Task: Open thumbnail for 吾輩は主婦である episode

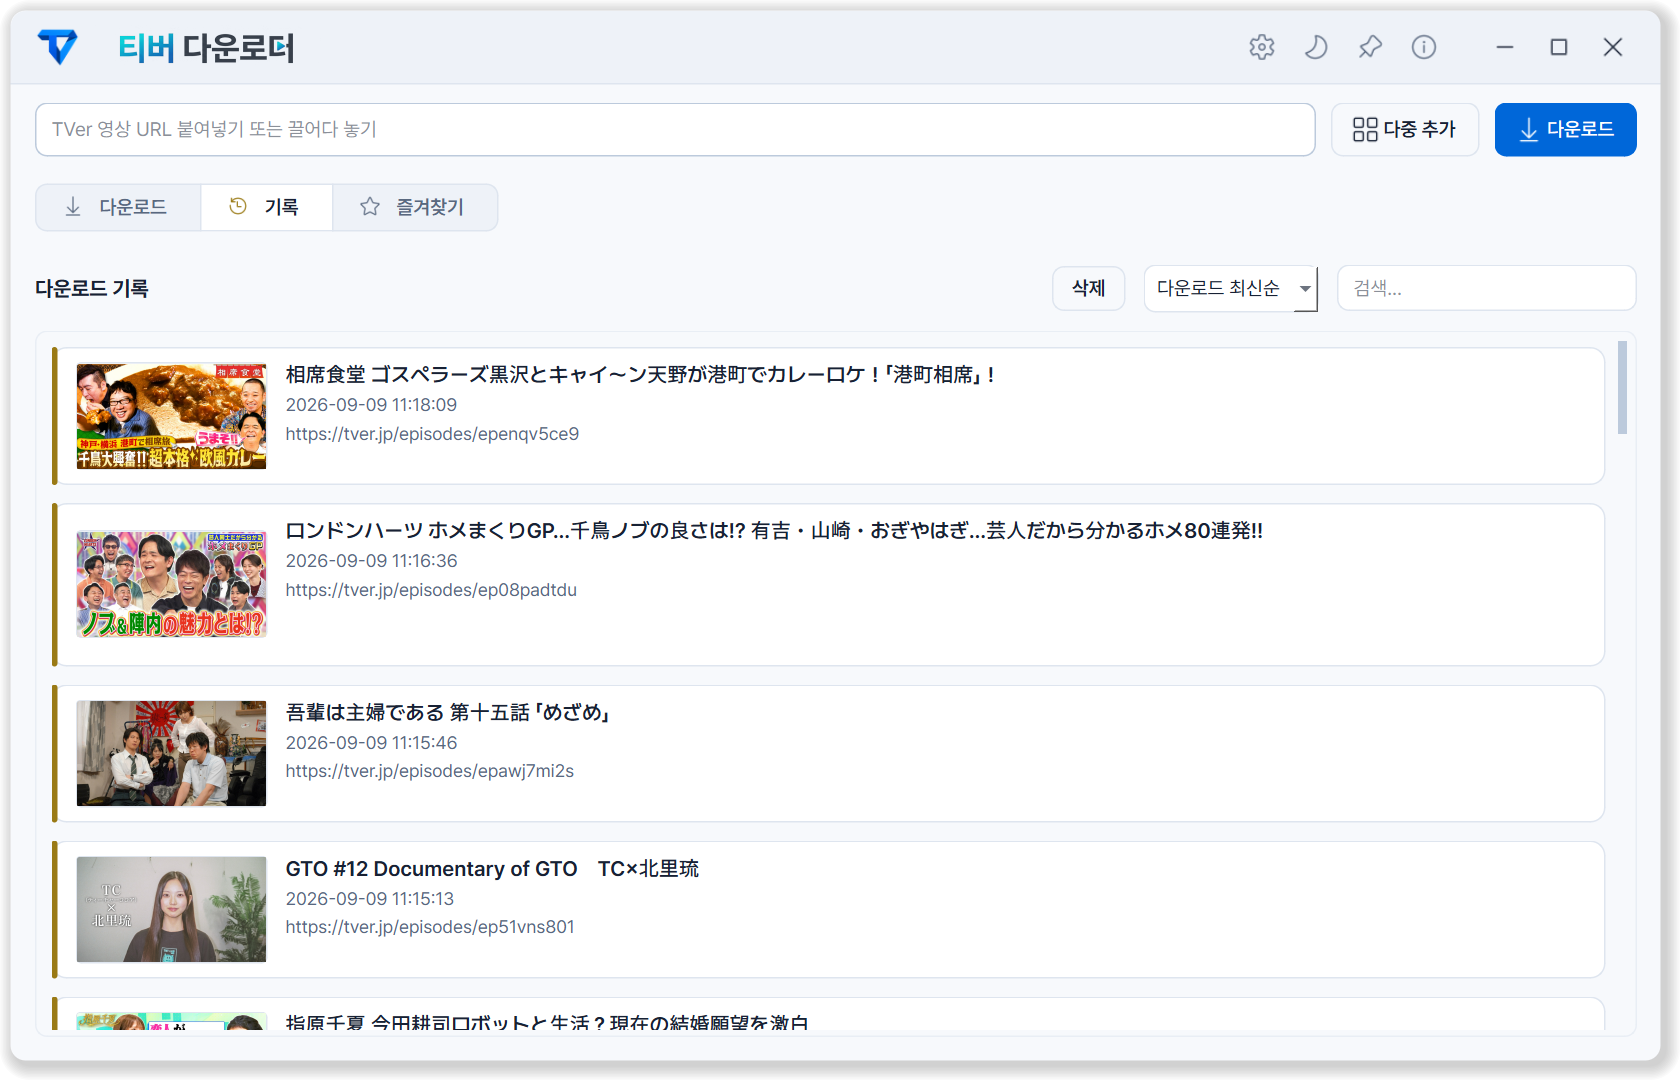Action: tap(172, 753)
